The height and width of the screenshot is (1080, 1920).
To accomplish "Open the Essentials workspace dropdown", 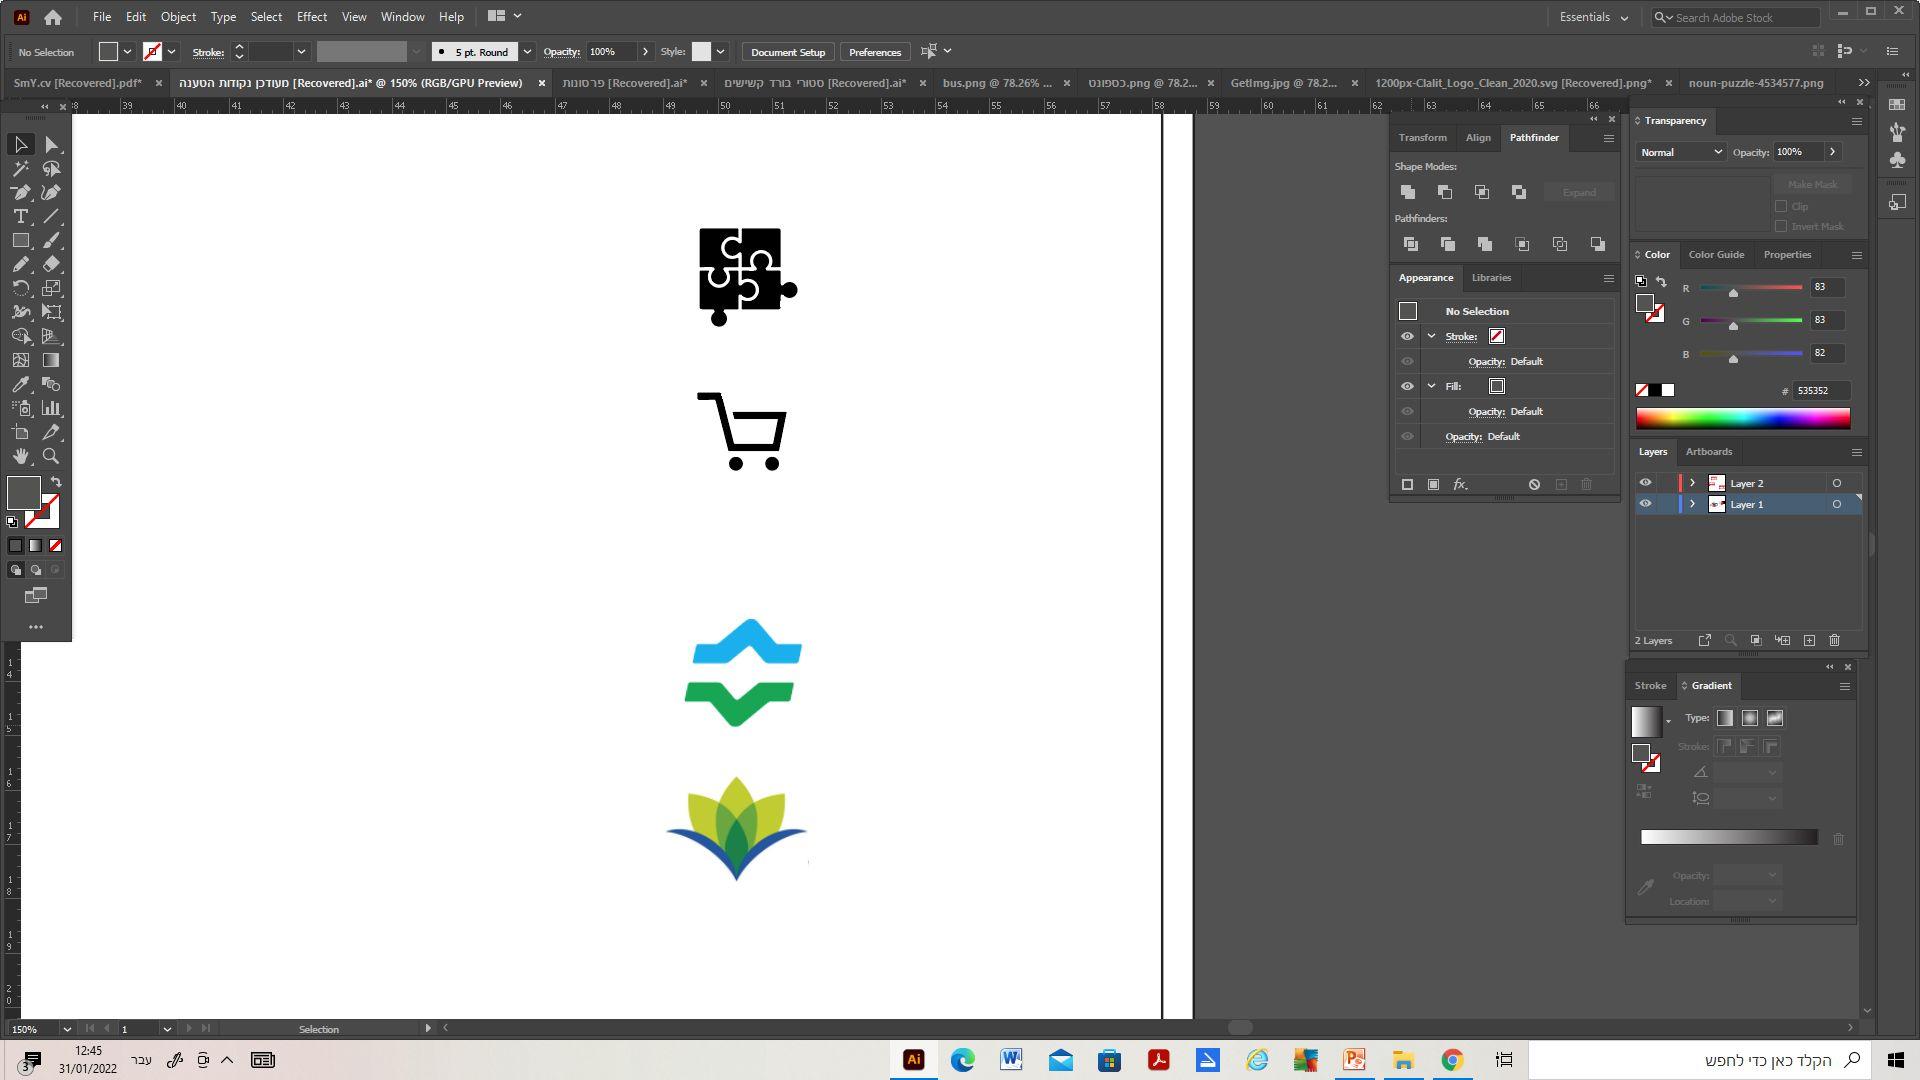I will [1594, 17].
